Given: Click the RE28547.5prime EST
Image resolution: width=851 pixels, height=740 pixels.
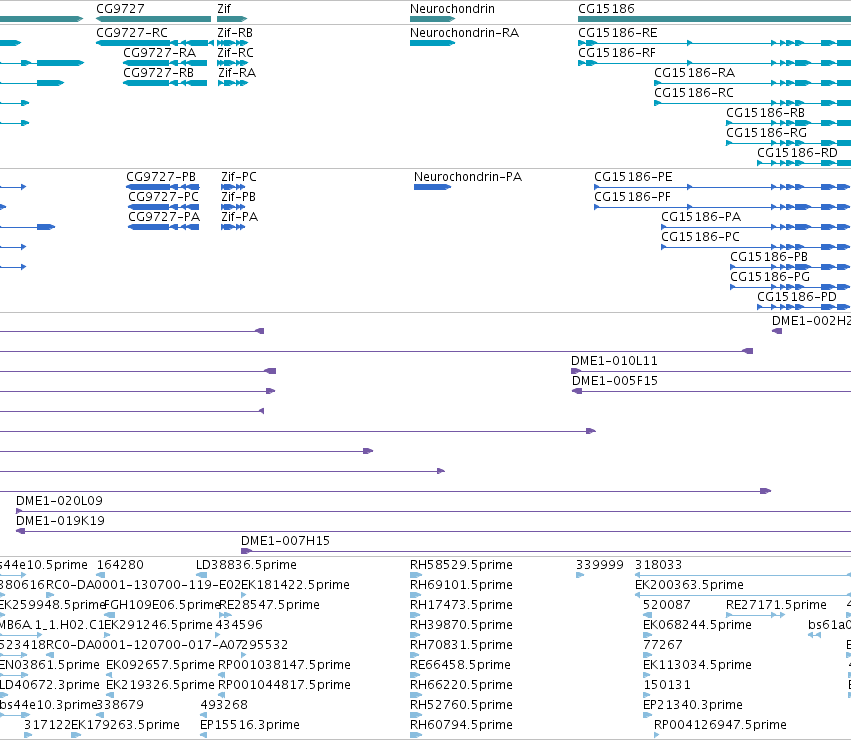Looking at the screenshot, I should coord(270,605).
